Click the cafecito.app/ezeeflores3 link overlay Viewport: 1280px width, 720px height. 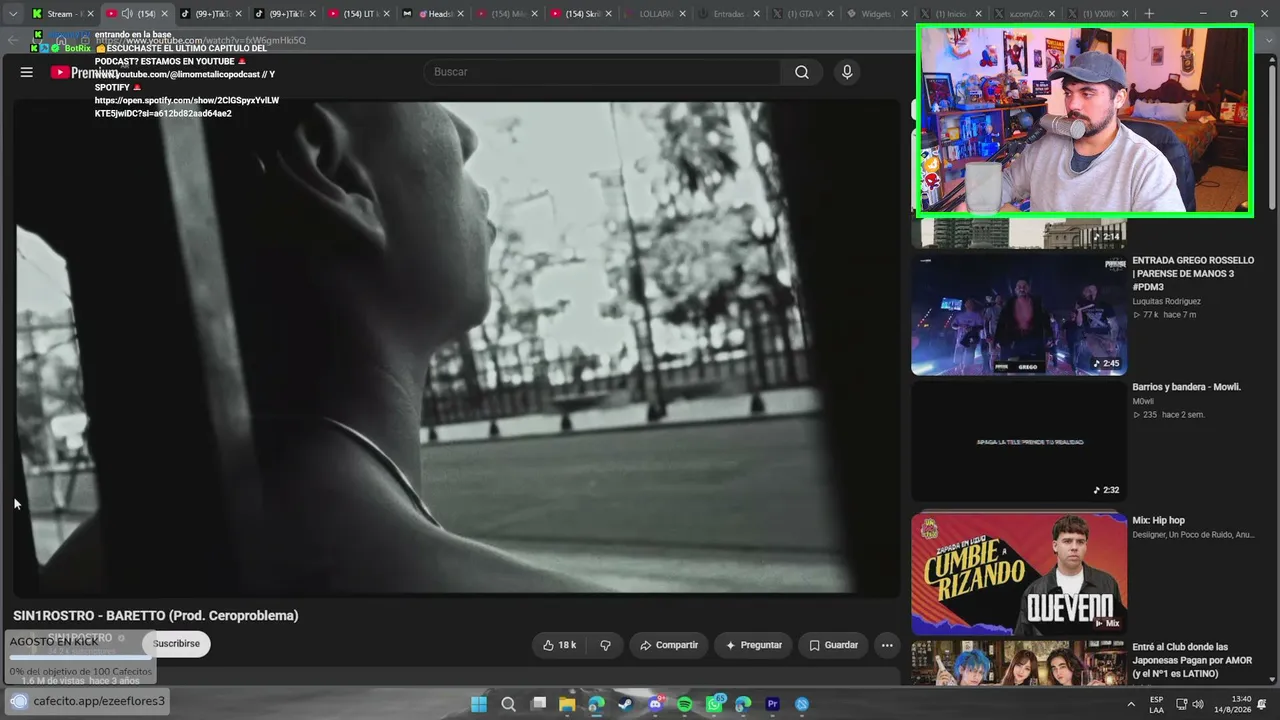[88, 701]
